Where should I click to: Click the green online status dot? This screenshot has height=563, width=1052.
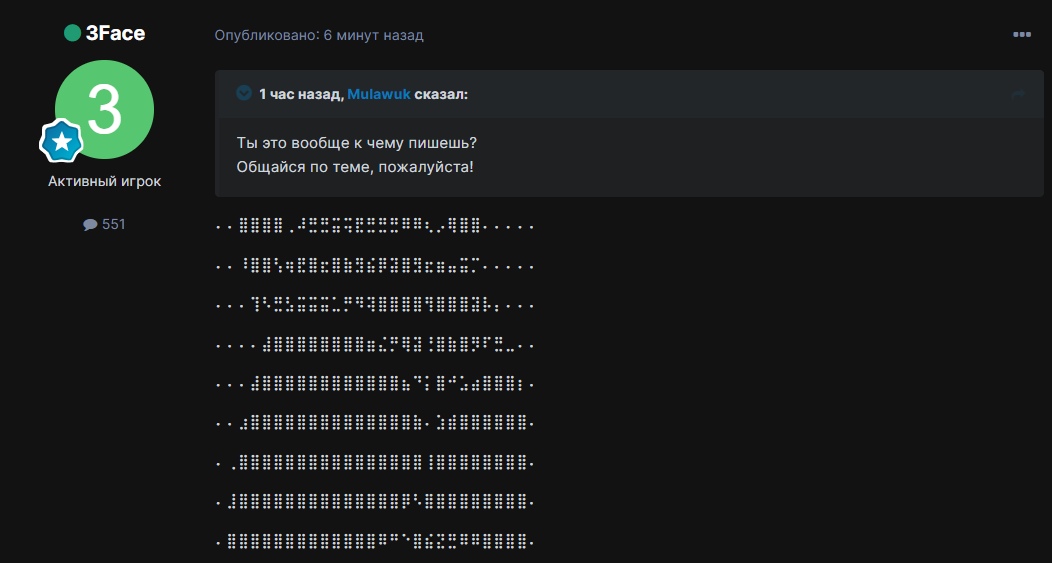(72, 33)
